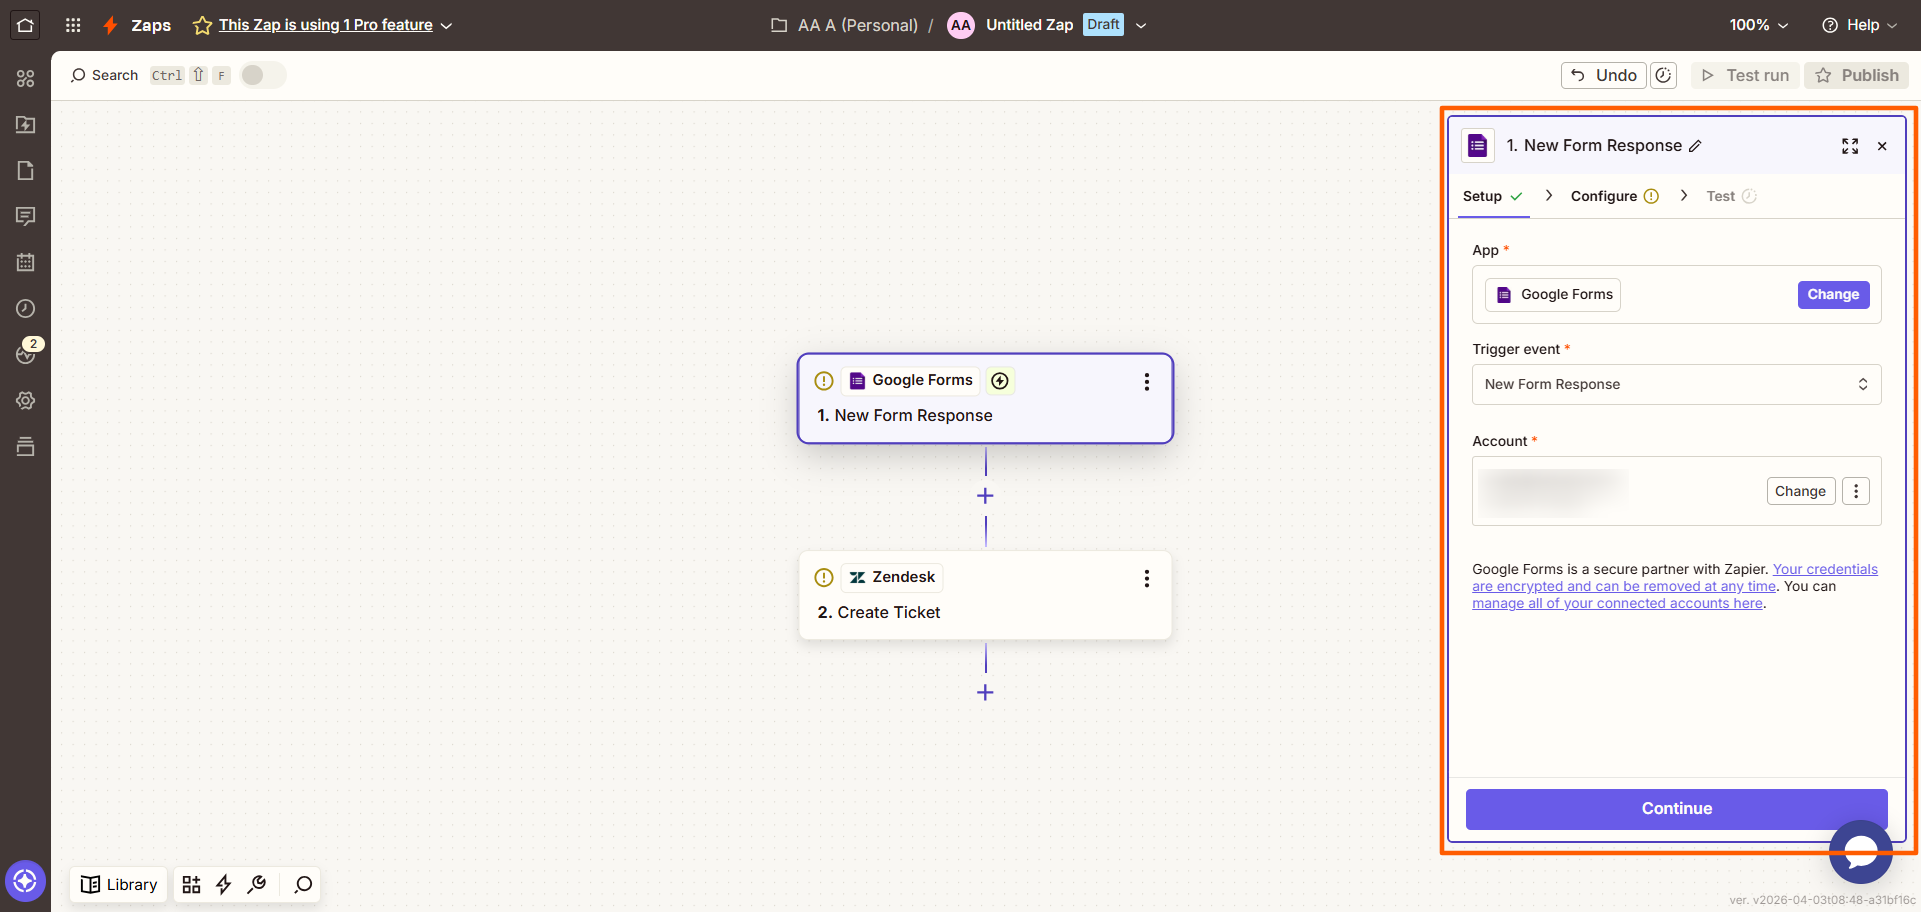The image size is (1921, 912).
Task: Open the Untitled Zap name dropdown arrow
Action: (x=1141, y=26)
